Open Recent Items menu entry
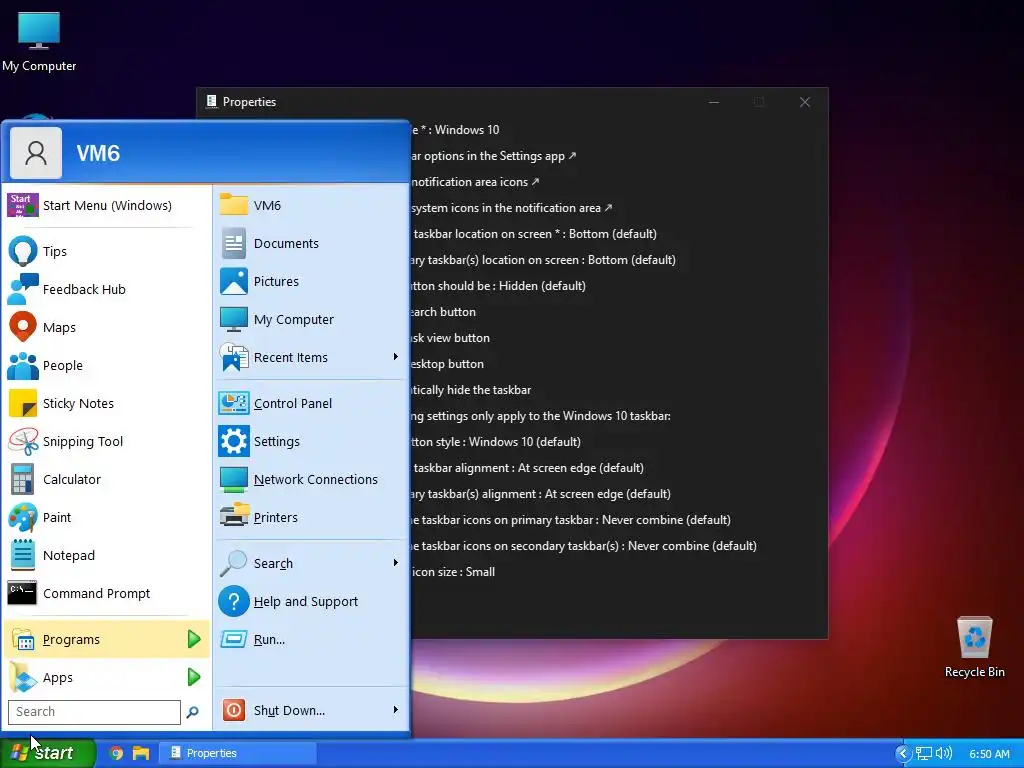The image size is (1024, 768). click(311, 357)
